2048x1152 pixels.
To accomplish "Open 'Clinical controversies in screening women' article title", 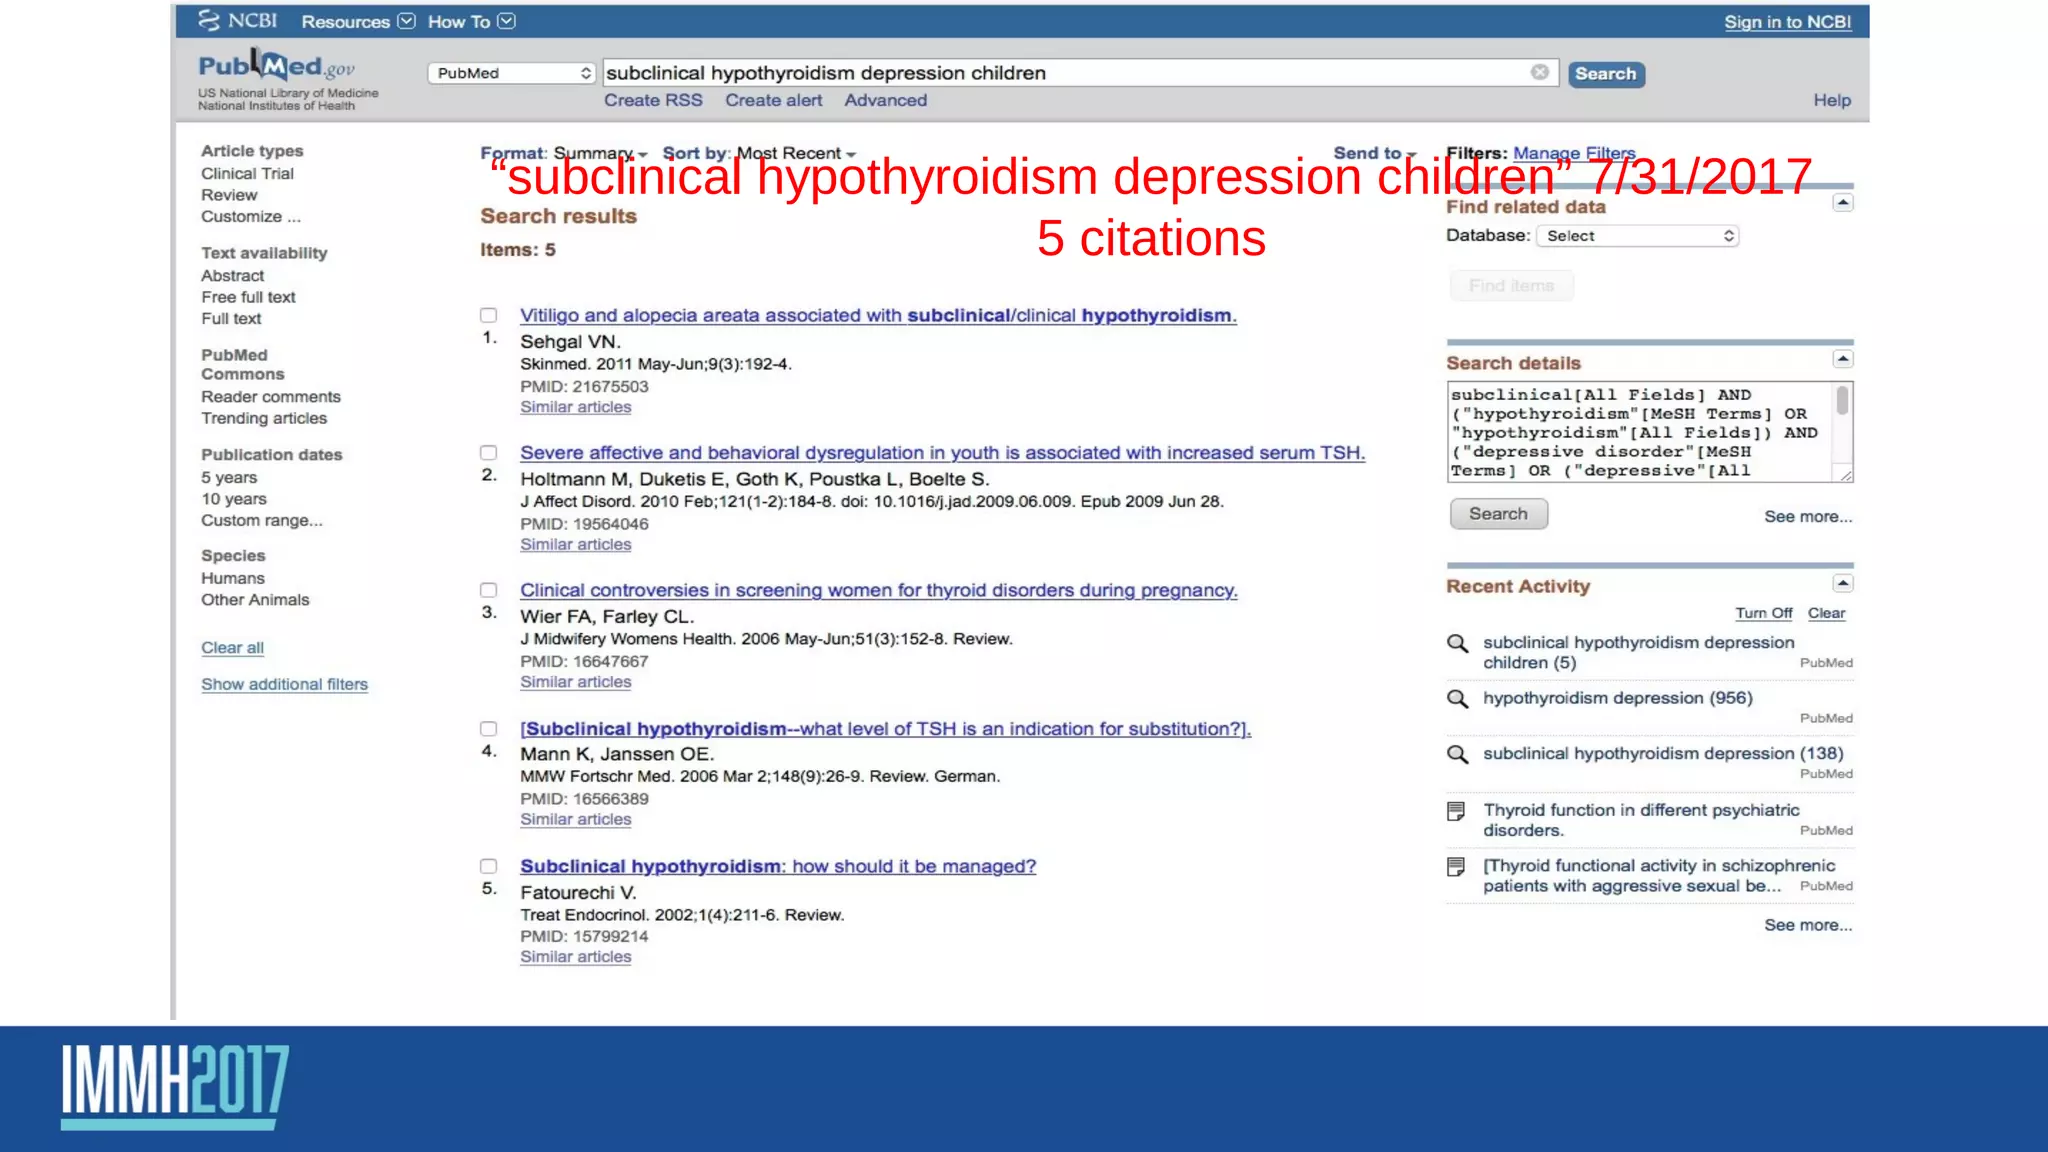I will click(x=878, y=590).
